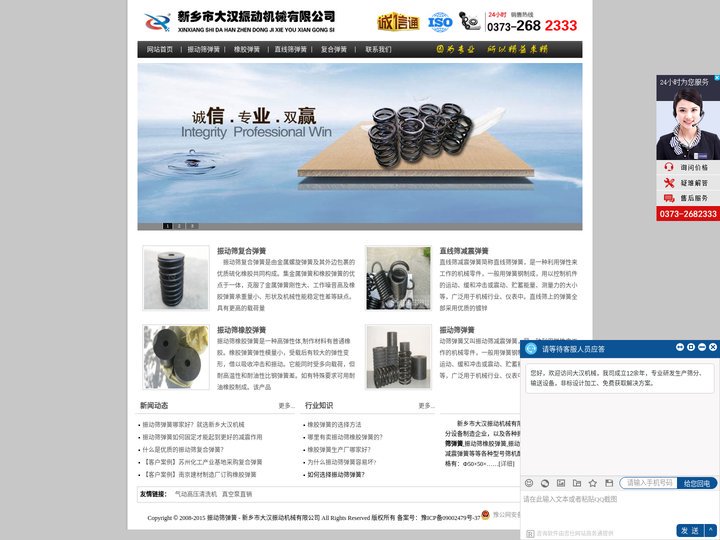Click the police filing badge icon in footer

click(x=485, y=515)
